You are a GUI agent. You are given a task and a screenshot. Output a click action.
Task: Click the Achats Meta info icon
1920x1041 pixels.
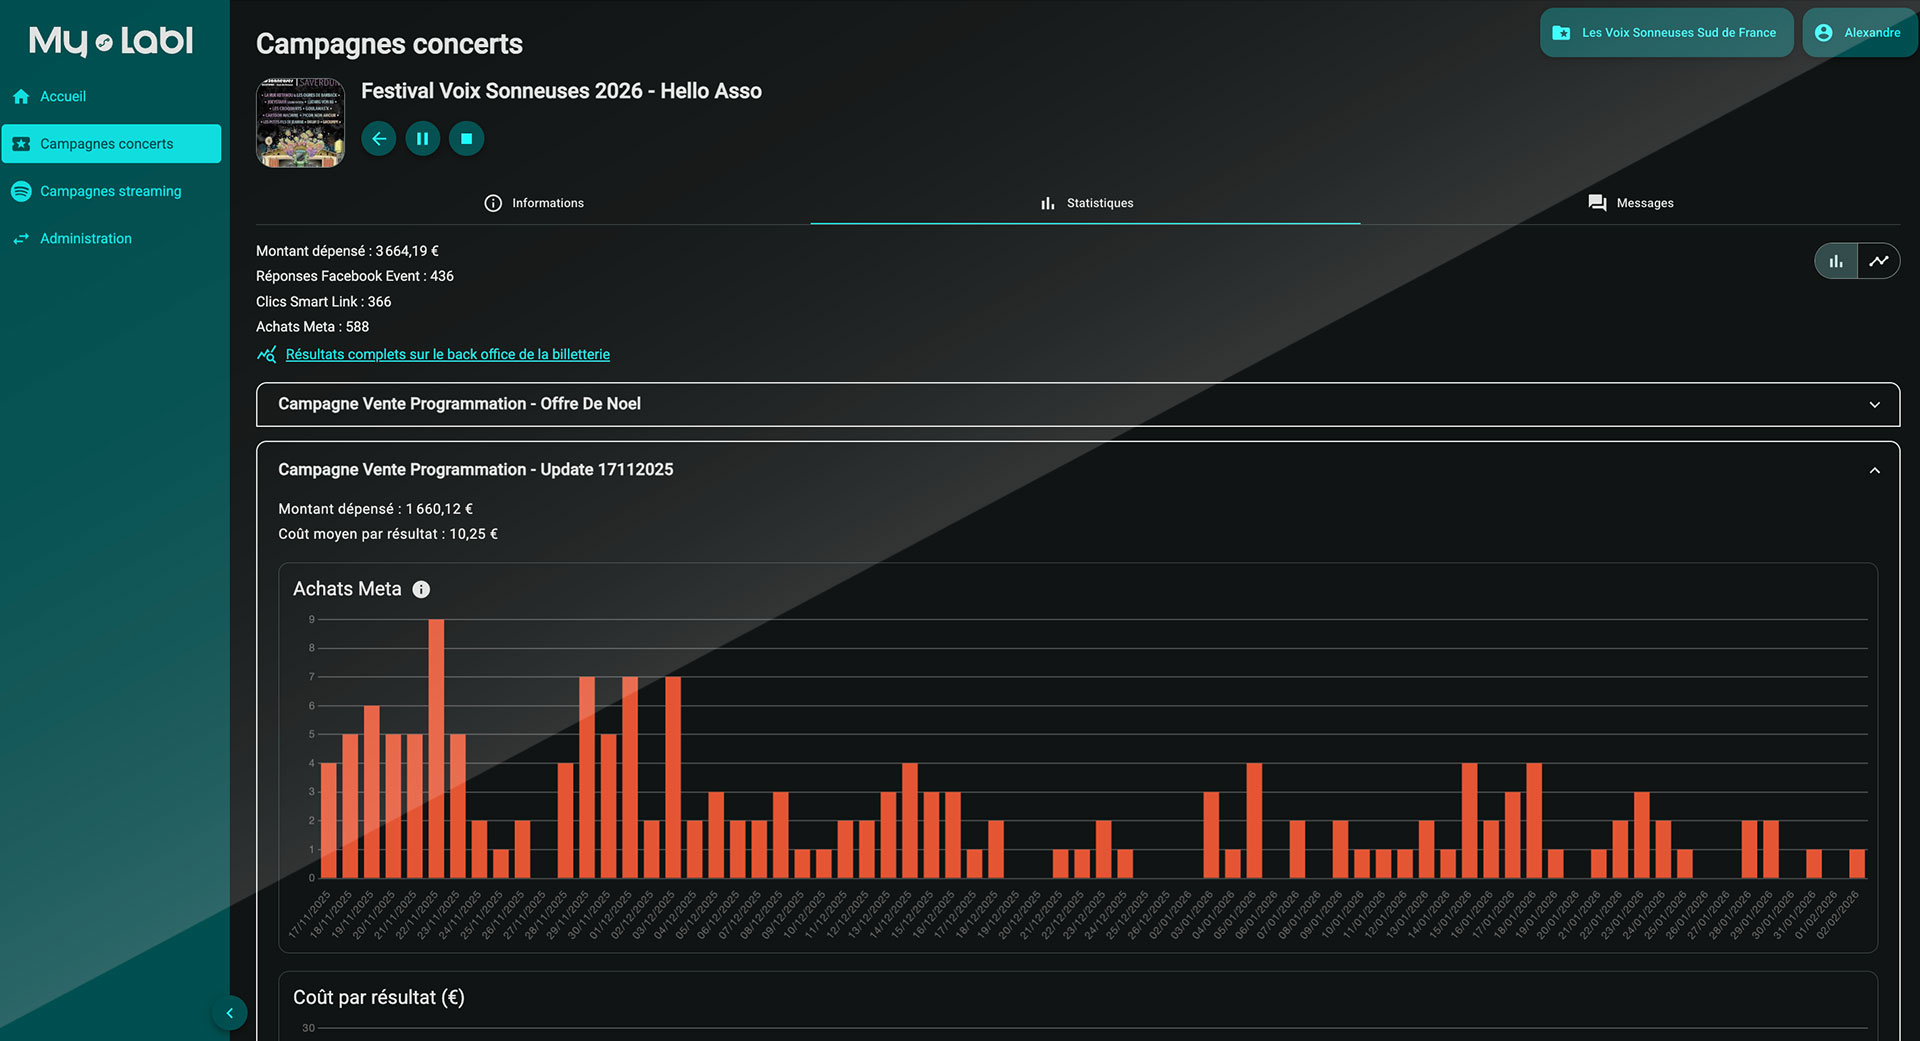tap(421, 590)
